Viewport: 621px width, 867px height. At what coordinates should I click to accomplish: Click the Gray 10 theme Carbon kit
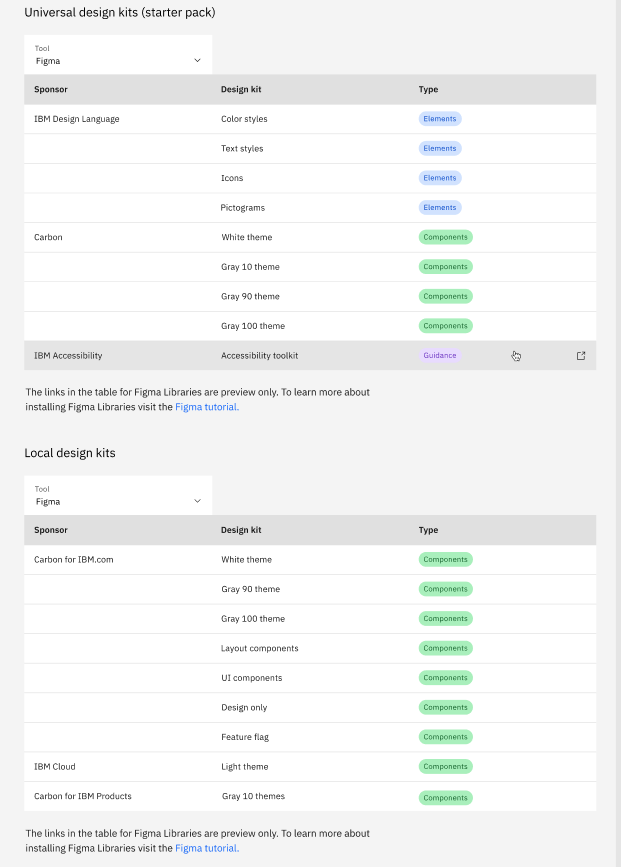[x=250, y=267]
